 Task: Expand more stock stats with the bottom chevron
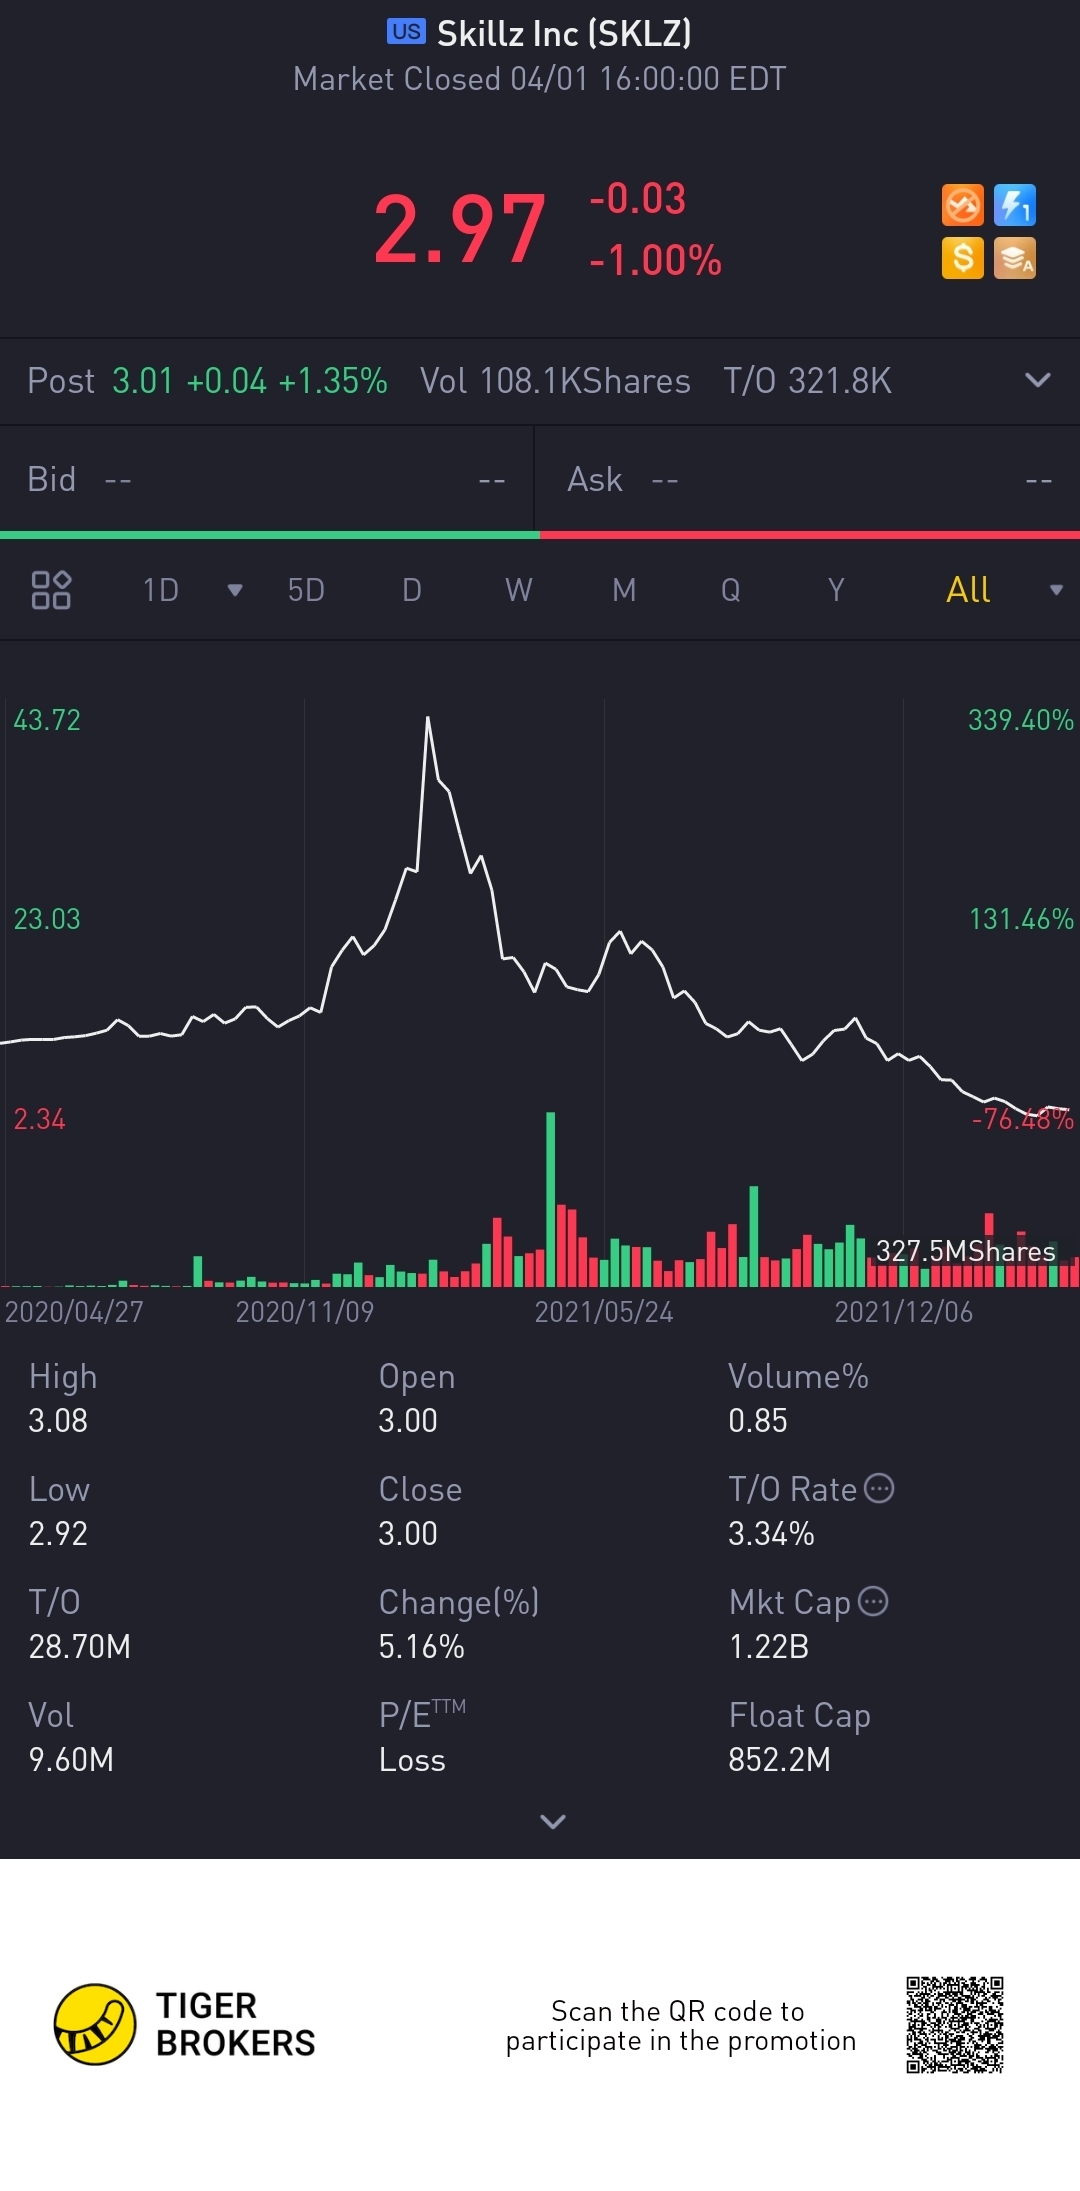coord(553,1821)
